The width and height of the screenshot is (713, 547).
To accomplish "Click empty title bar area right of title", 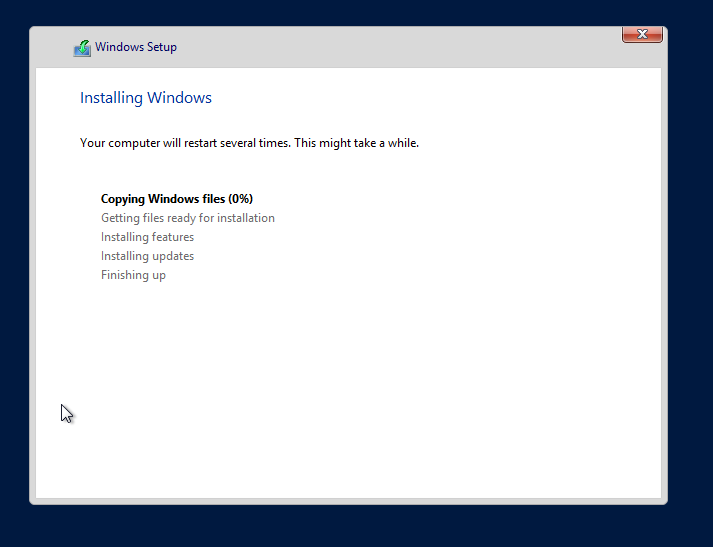I will click(400, 47).
